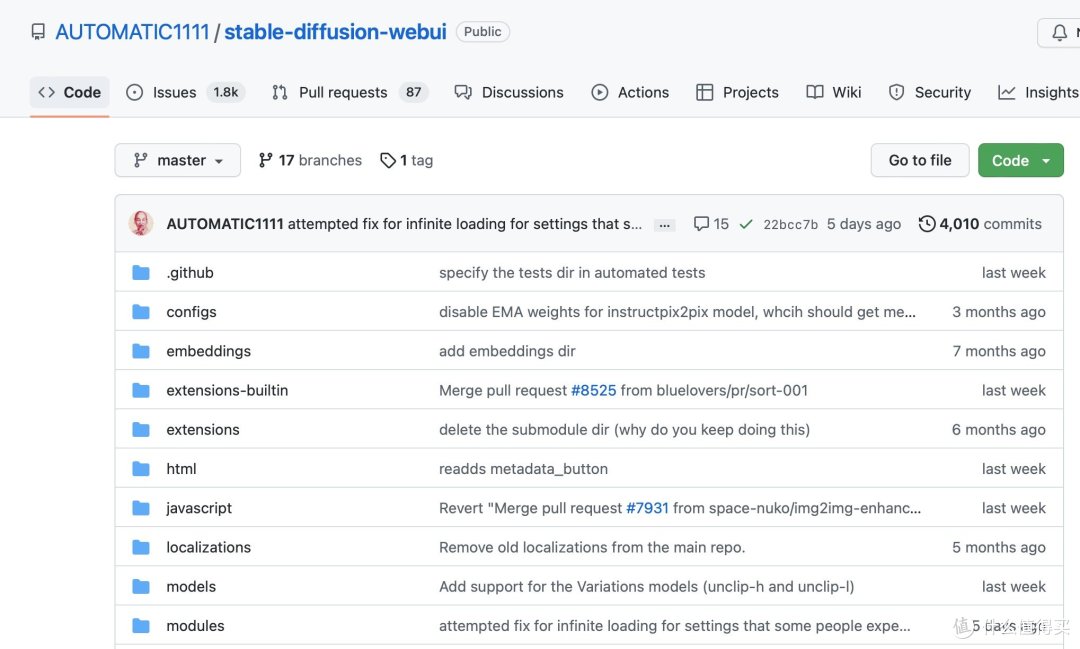Click the green checkmark on the latest commit
This screenshot has width=1080, height=649.
(746, 223)
